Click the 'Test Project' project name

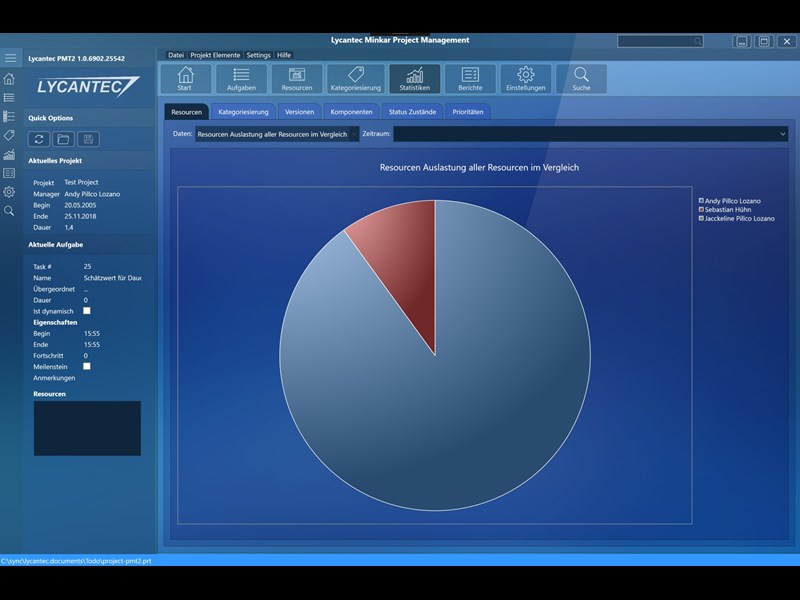[81, 182]
